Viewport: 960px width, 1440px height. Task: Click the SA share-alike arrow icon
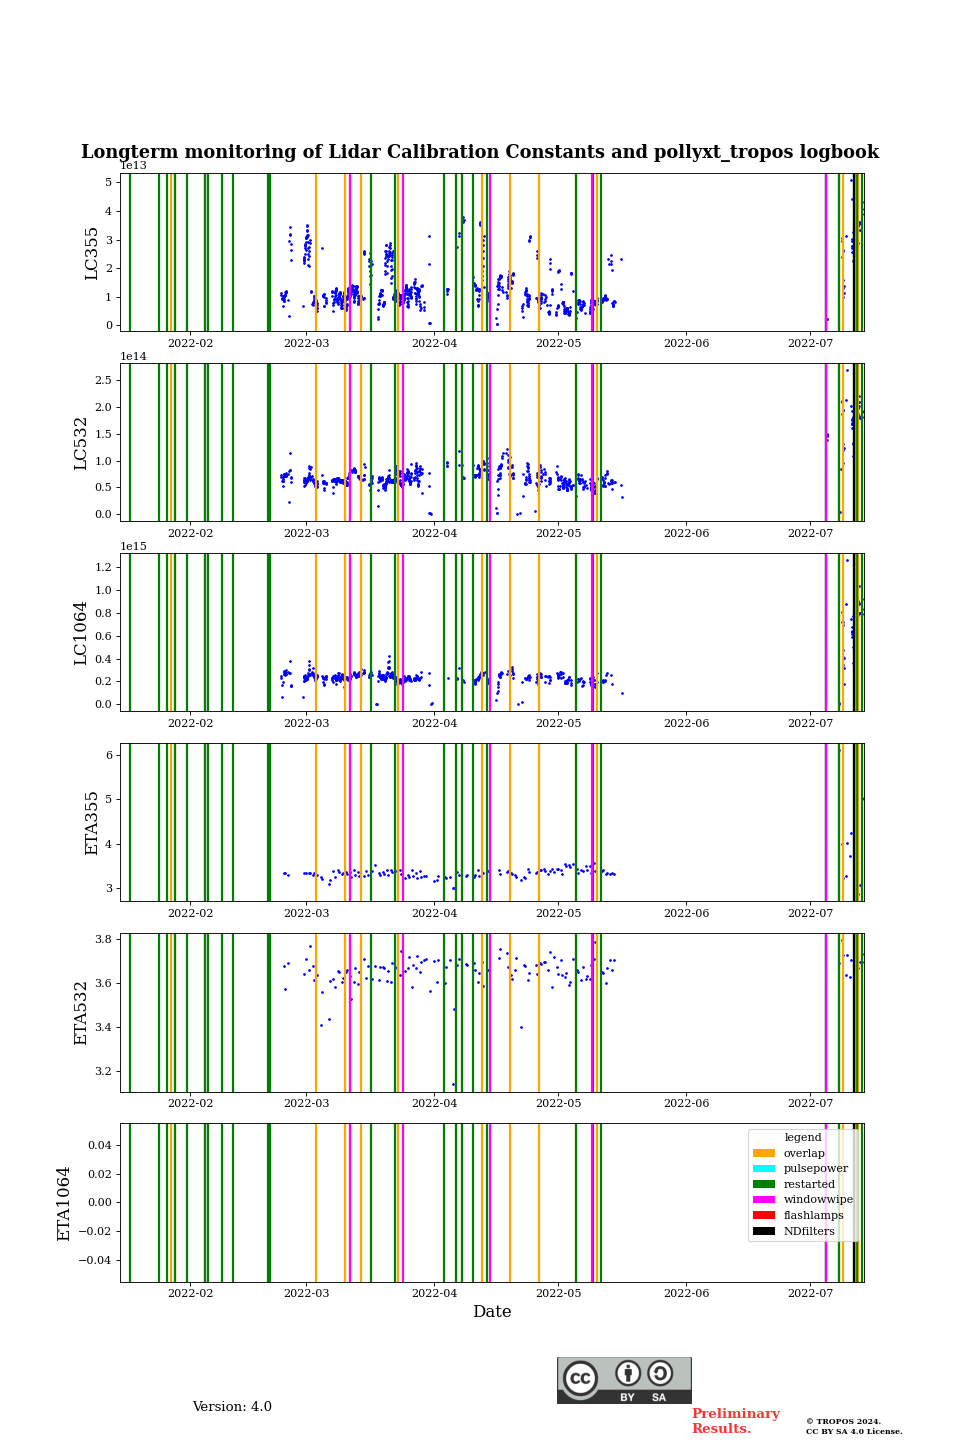click(x=660, y=1373)
